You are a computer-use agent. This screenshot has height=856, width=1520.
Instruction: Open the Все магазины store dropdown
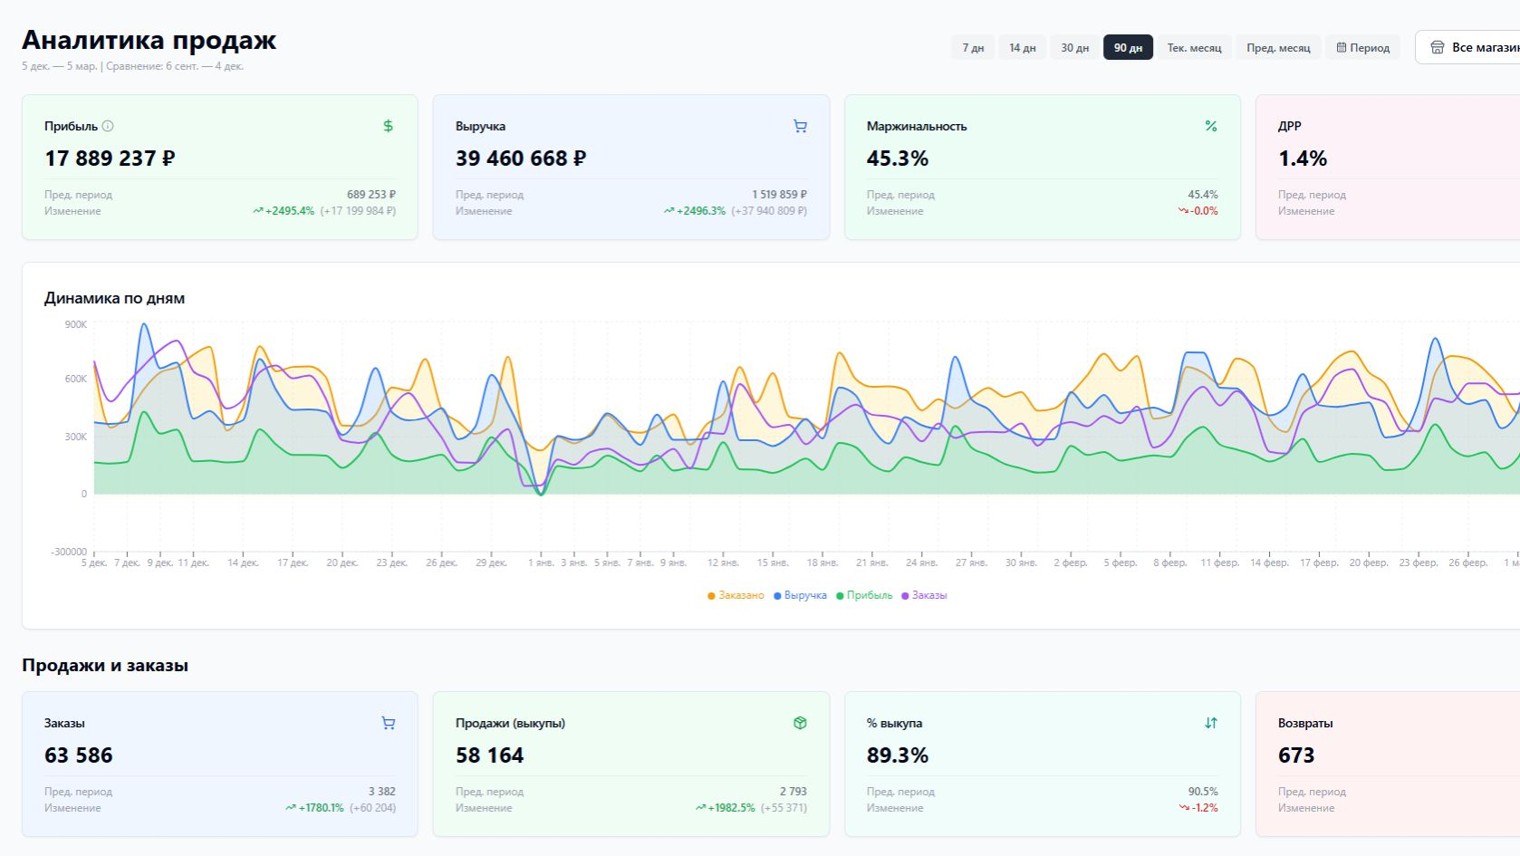(x=1468, y=47)
